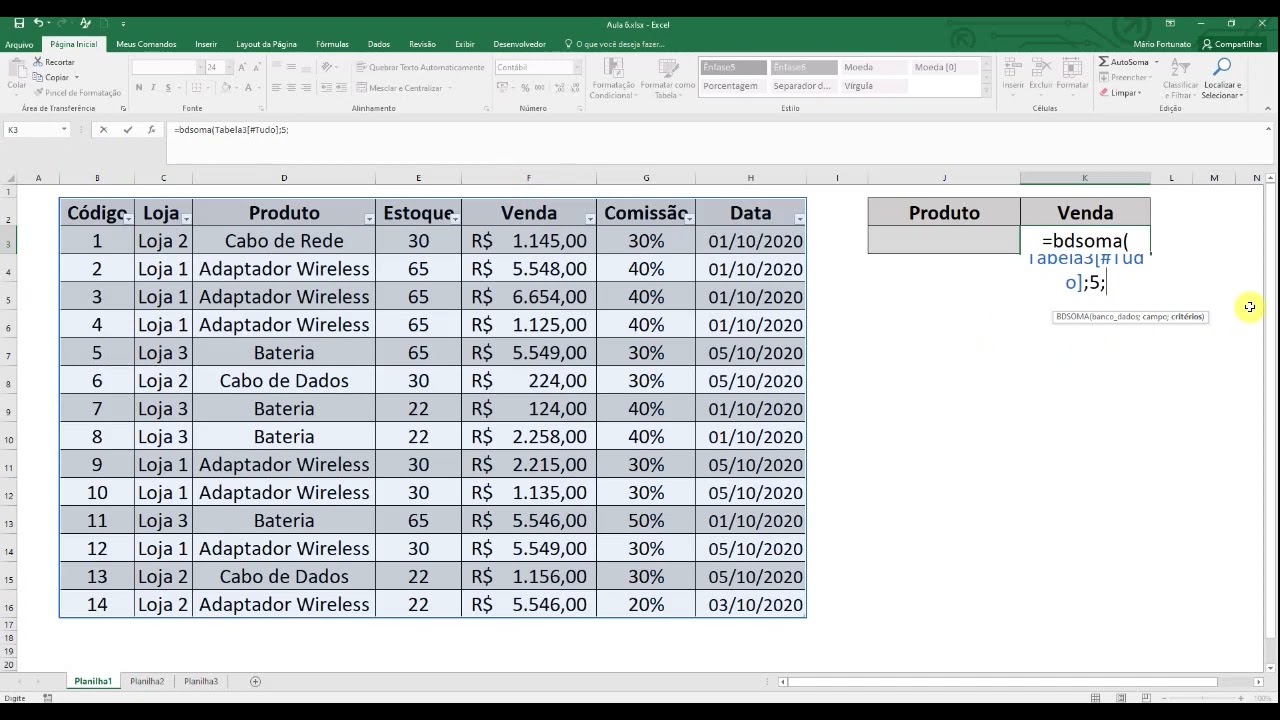Viewport: 1280px width, 720px height.
Task: Open the Venda column filter dropdown
Action: pos(590,218)
